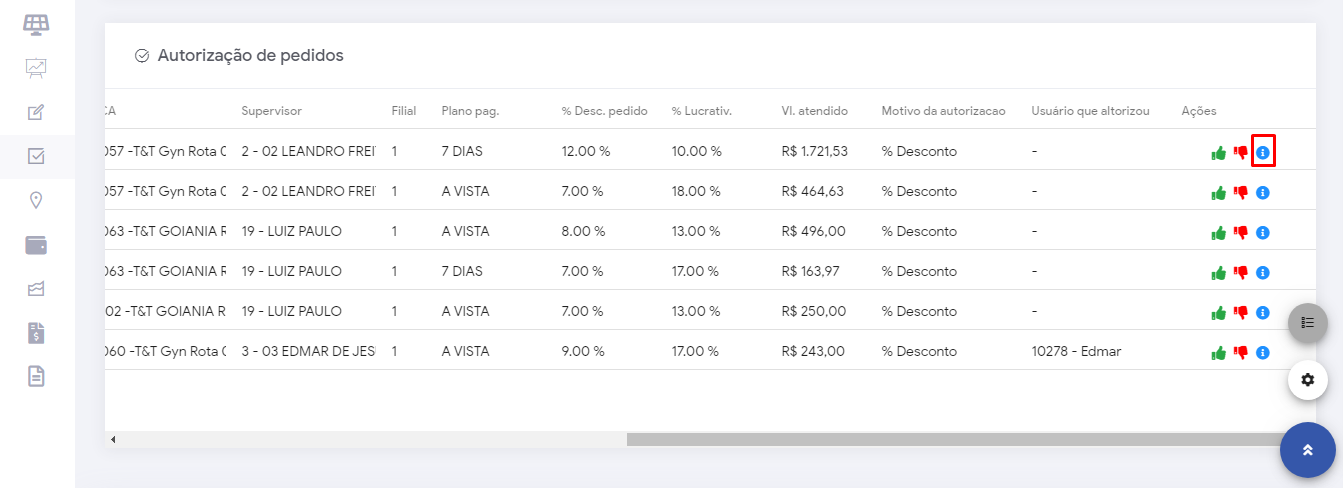The image size is (1343, 488).
Task: Click the gear settings floating button
Action: point(1307,380)
